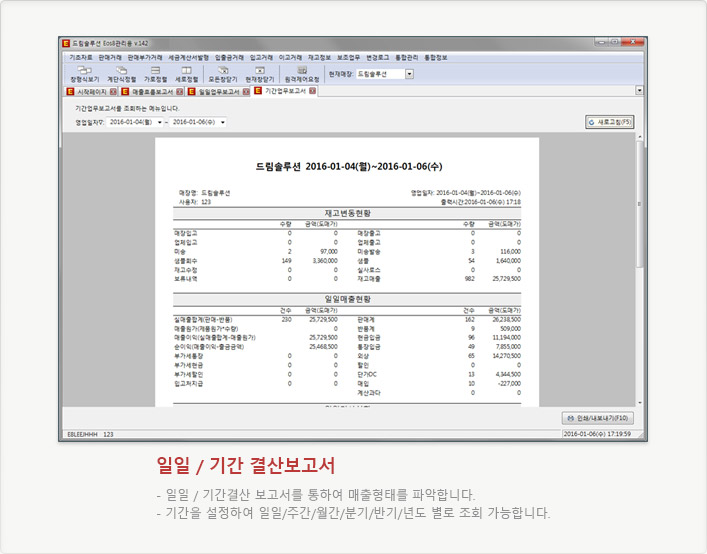Viewport: 707px width, 554px height.
Task: Open the 변경로그 menu
Action: click(x=377, y=58)
